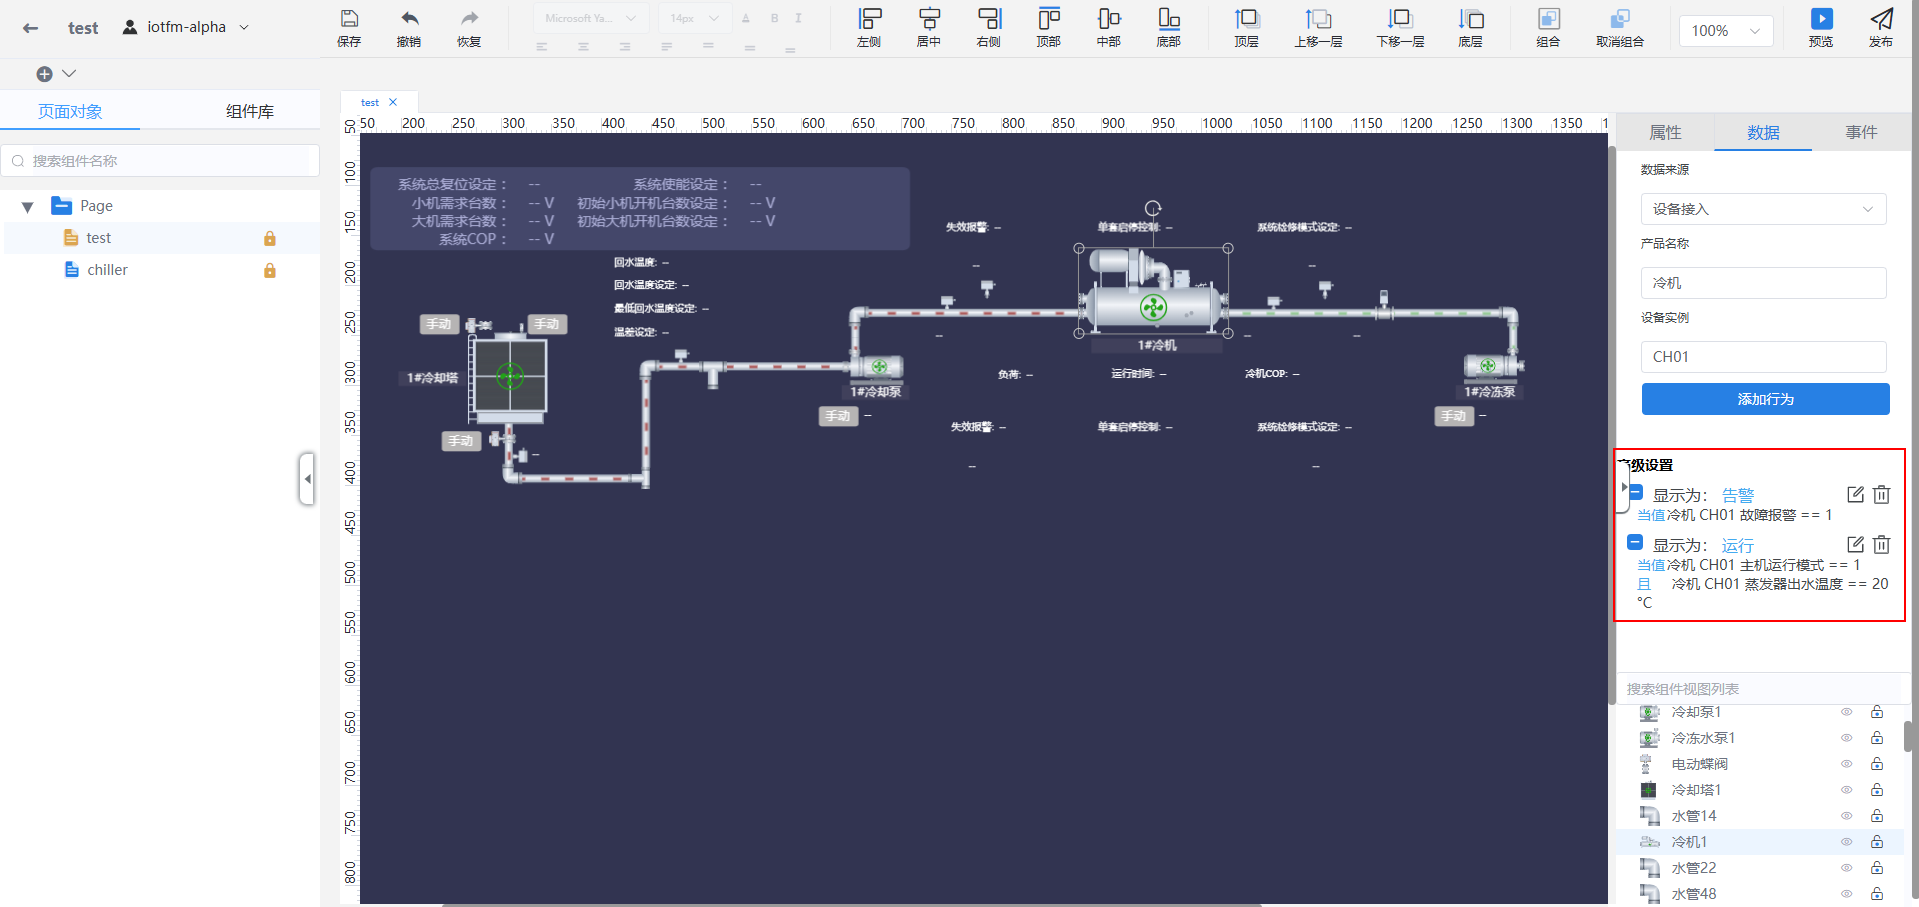
Task: Click the 设备实例 CH01 field
Action: (1763, 357)
